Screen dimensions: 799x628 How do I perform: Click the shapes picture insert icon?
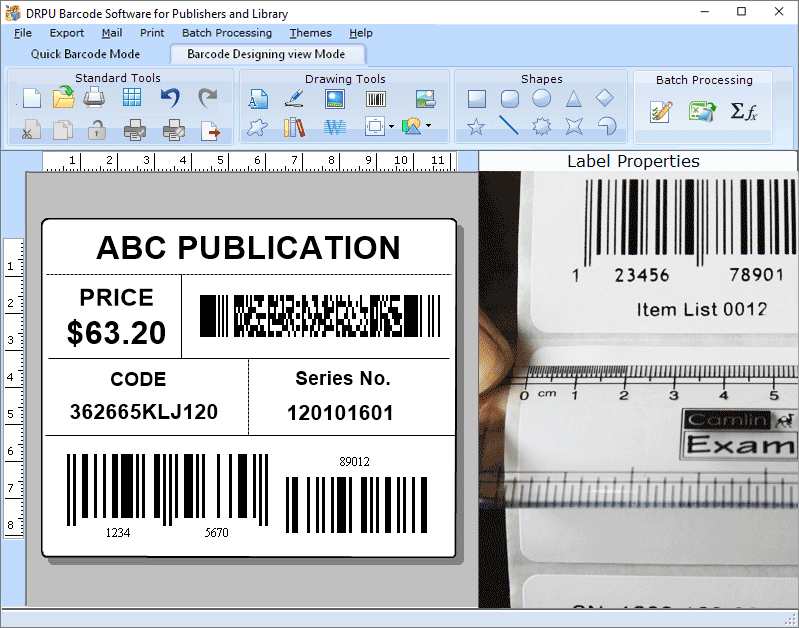(412, 126)
